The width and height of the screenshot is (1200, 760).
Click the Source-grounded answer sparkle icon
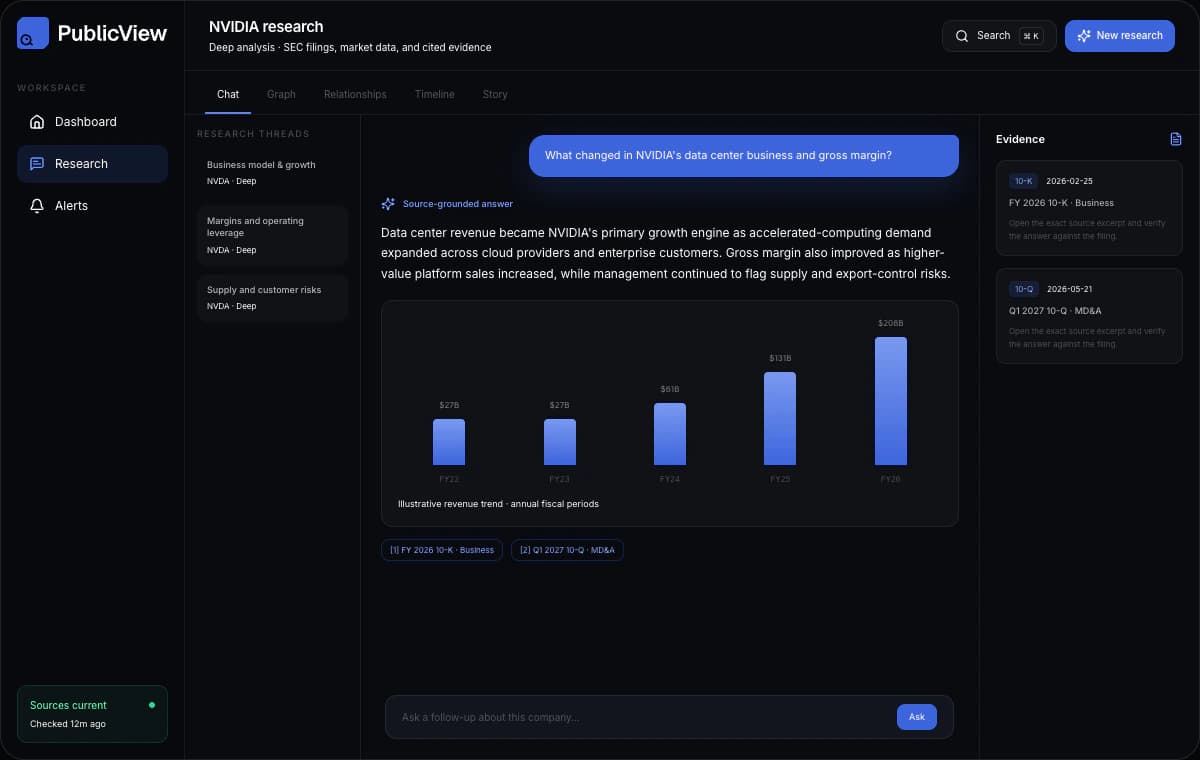pyautogui.click(x=388, y=204)
